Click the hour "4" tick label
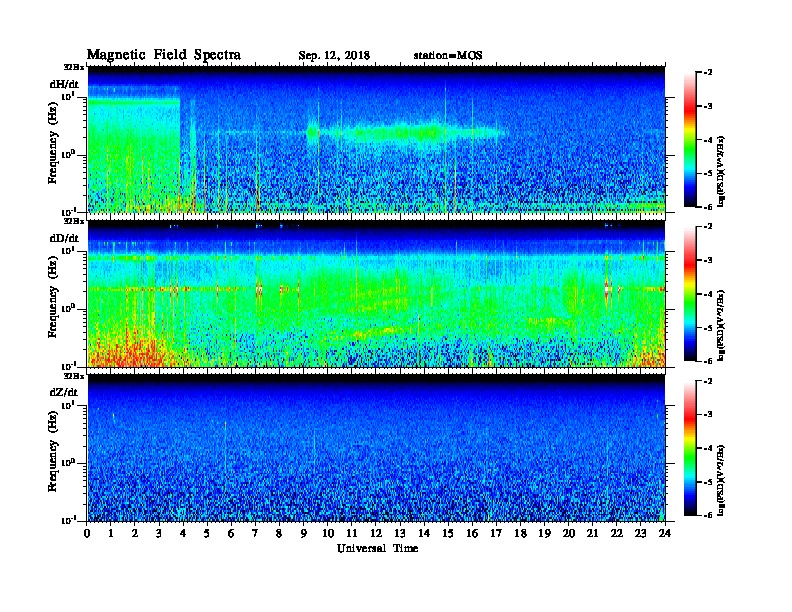 [183, 533]
